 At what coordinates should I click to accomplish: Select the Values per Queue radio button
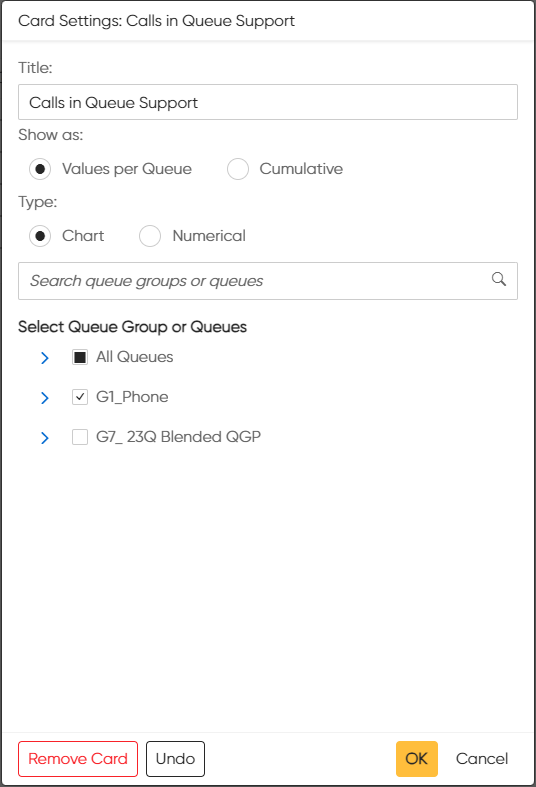[40, 169]
